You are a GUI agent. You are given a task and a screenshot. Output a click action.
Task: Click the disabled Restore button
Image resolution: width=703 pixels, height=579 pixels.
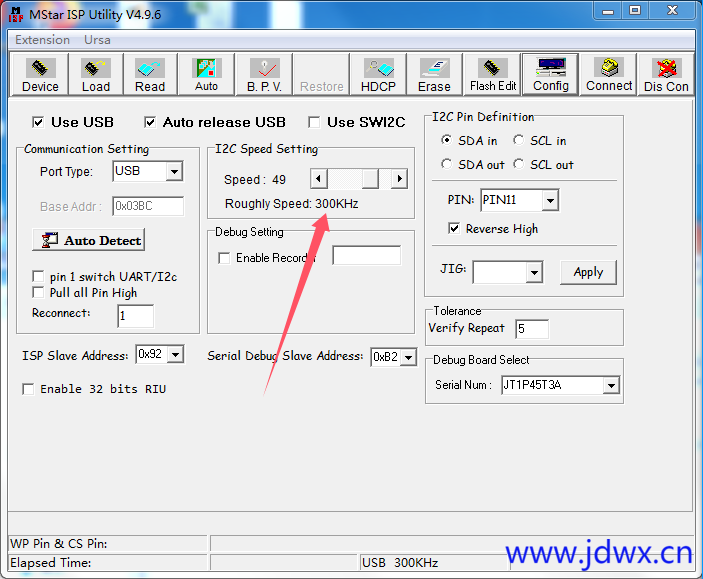pyautogui.click(x=321, y=74)
